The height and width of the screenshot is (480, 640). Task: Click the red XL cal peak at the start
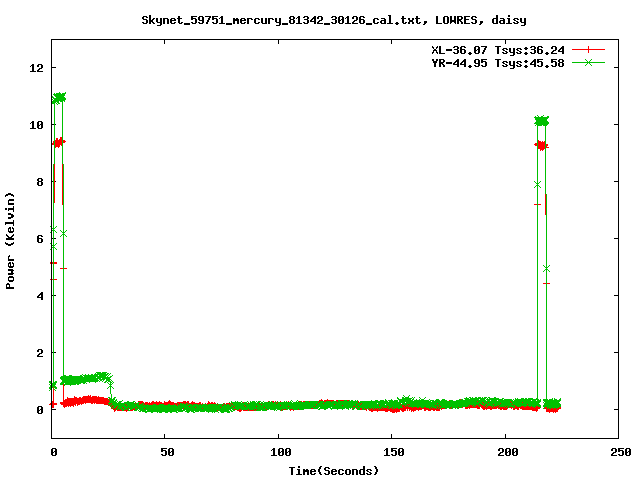[58, 142]
